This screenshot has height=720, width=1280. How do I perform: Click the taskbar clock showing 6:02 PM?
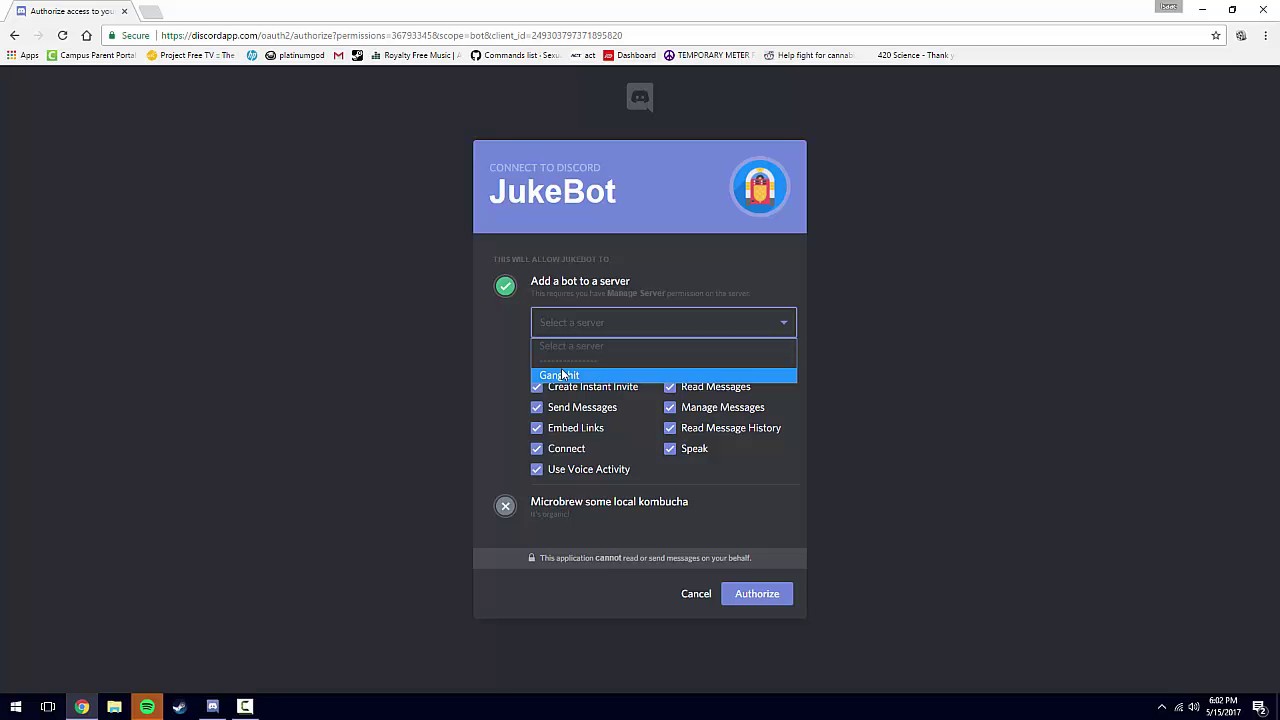1223,707
